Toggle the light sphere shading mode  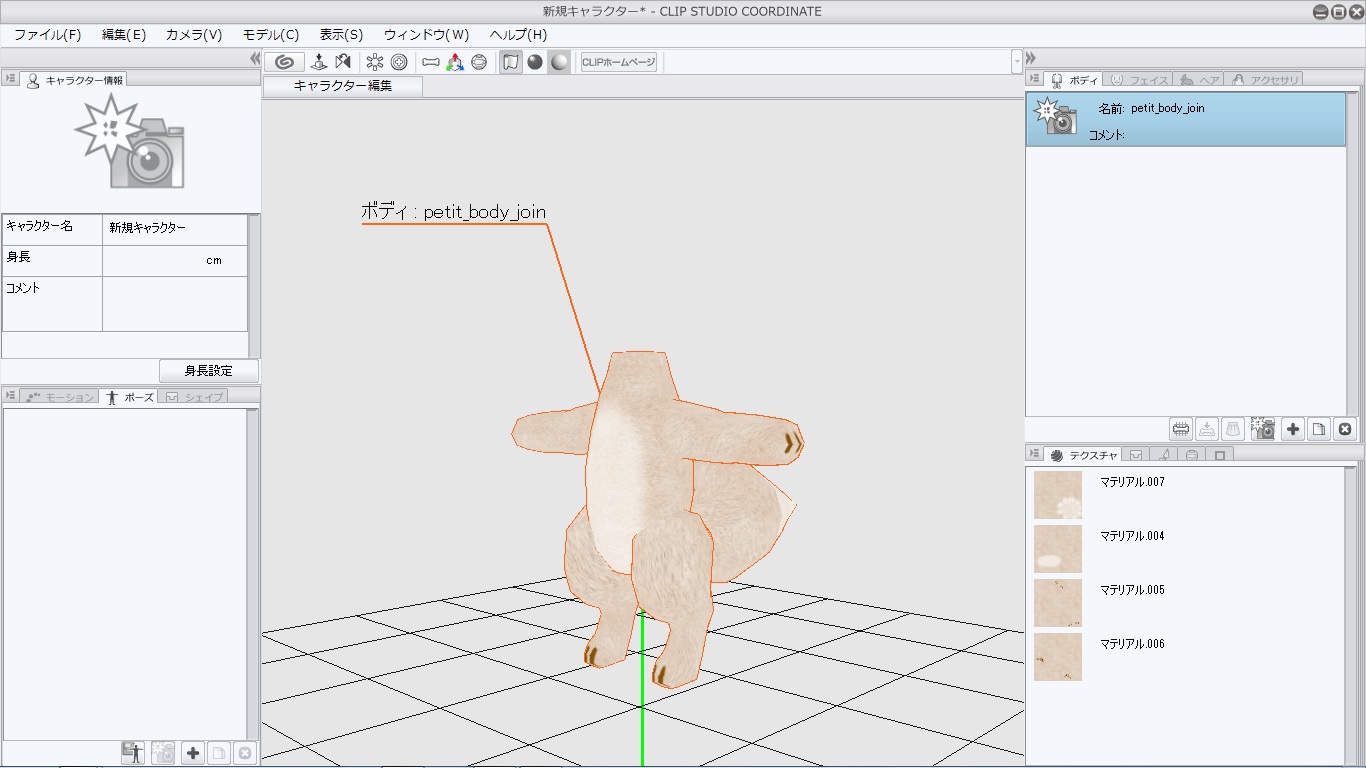(x=559, y=62)
